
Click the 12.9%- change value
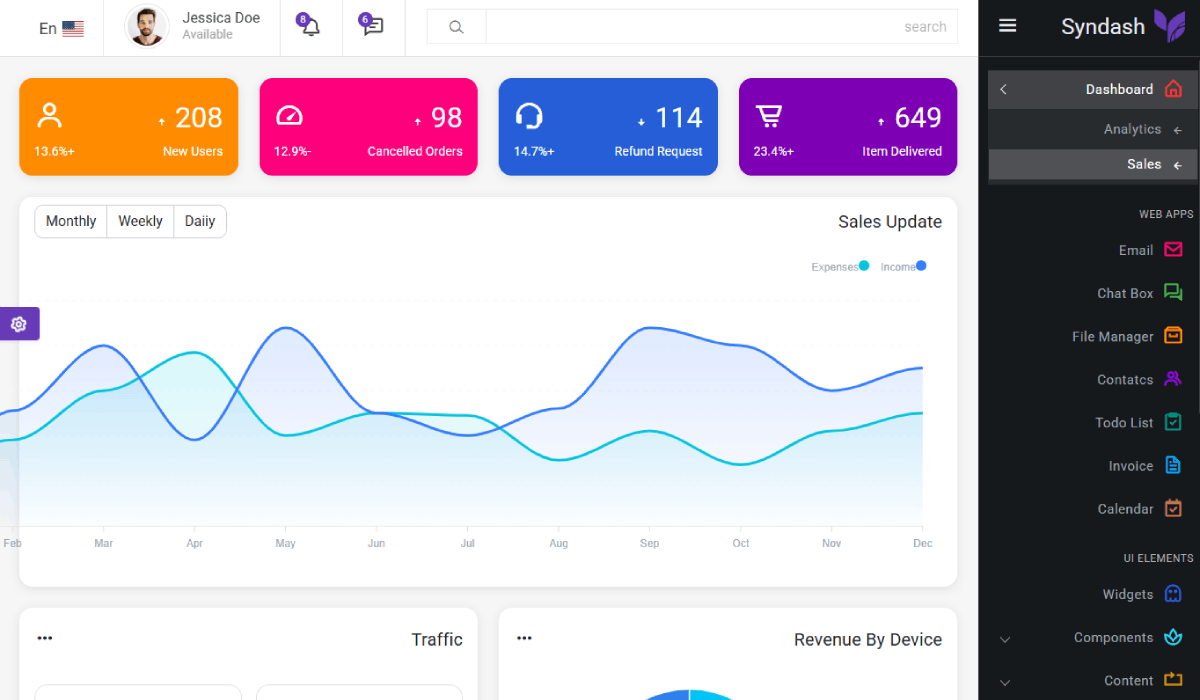click(292, 152)
